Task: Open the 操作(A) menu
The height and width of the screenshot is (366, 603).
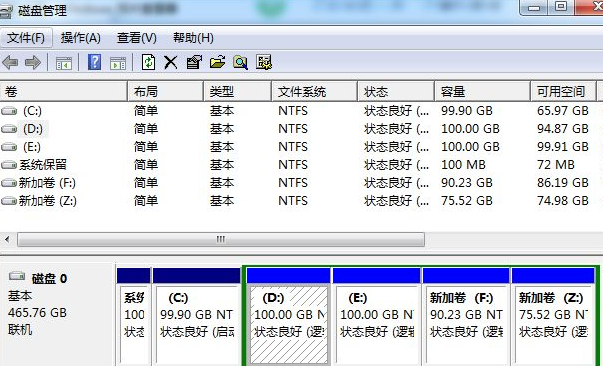Action: pyautogui.click(x=80, y=38)
